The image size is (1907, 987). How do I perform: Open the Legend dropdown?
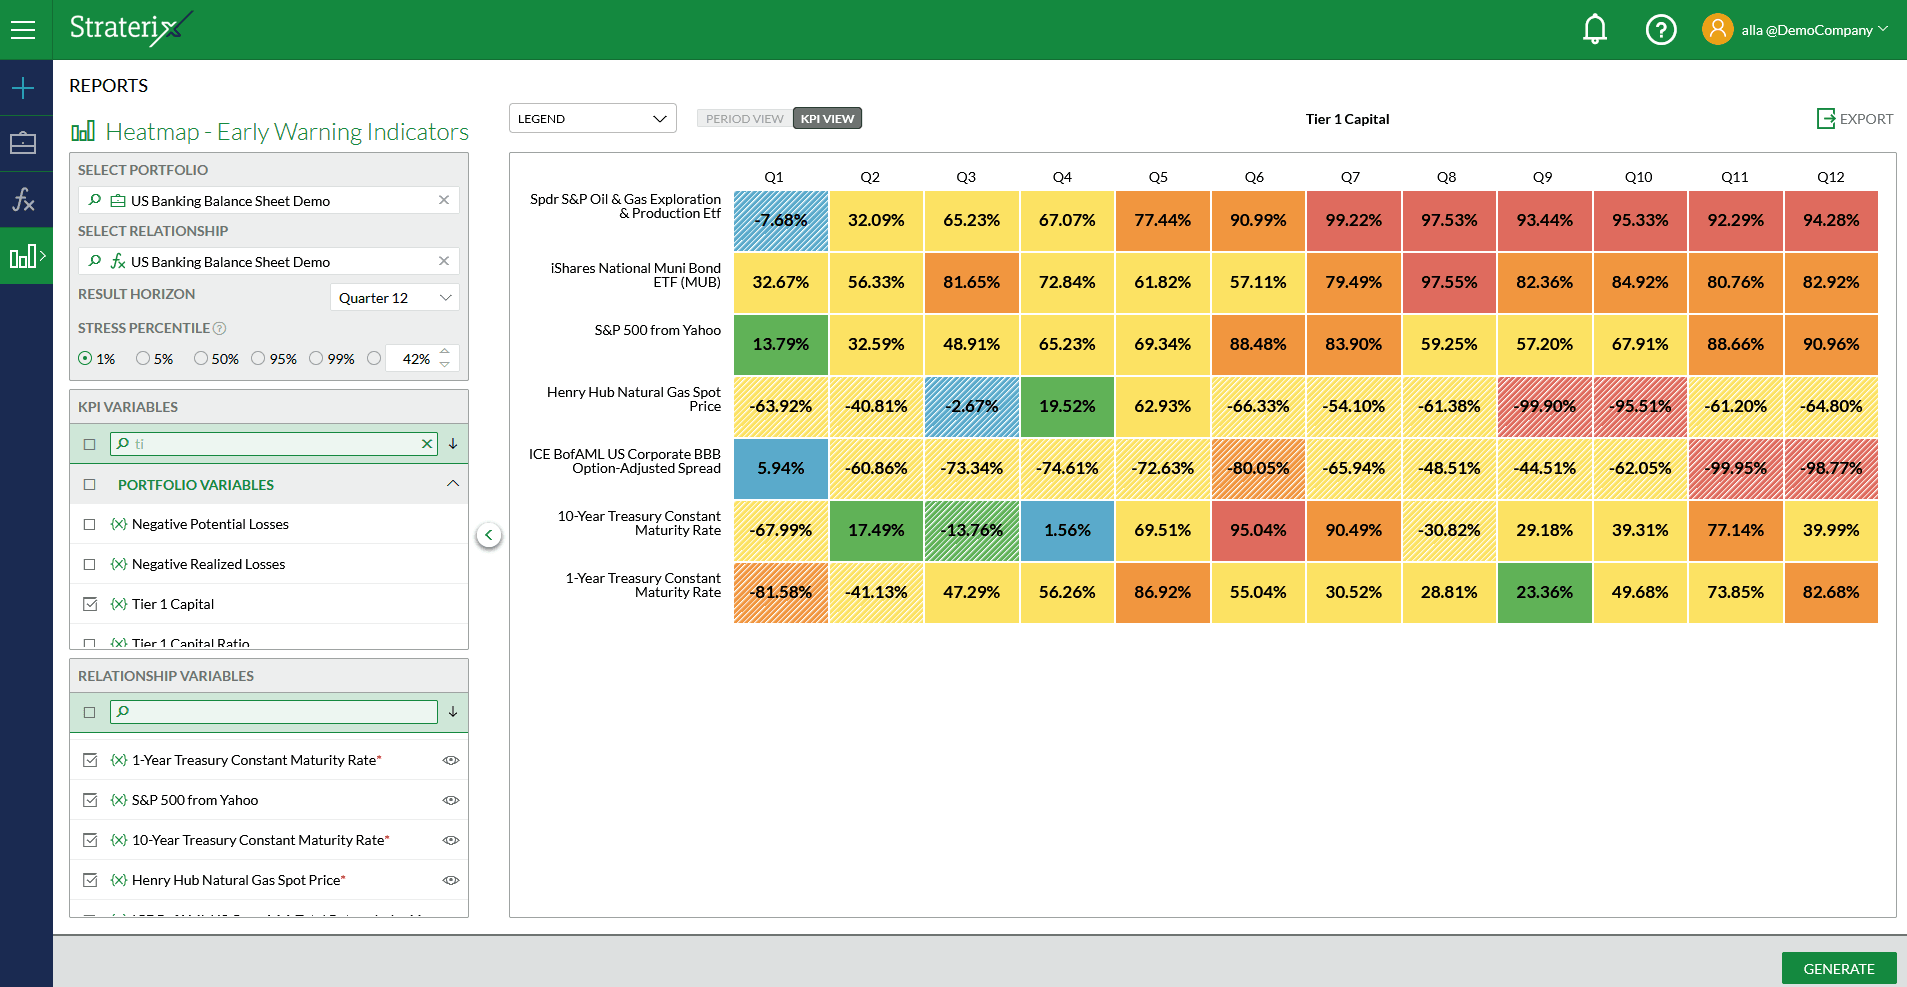[592, 119]
